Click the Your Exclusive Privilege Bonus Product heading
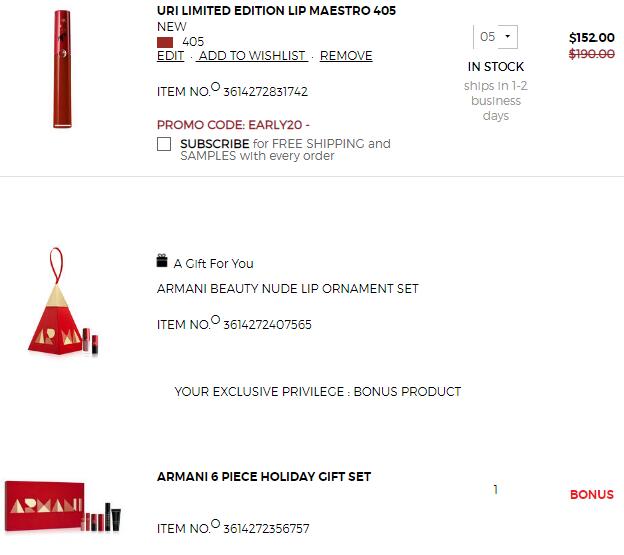Viewport: 624px width, 555px height. [318, 391]
